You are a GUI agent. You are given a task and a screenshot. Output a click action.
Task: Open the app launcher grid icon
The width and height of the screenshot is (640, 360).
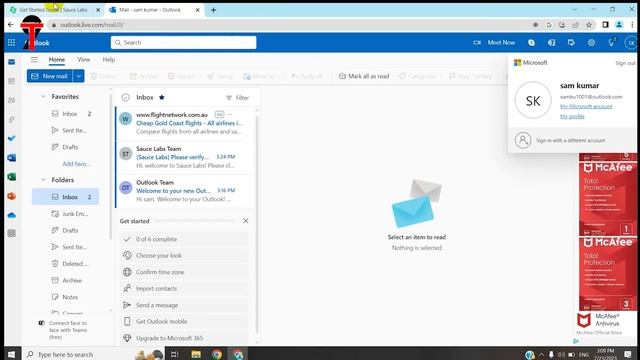11,42
